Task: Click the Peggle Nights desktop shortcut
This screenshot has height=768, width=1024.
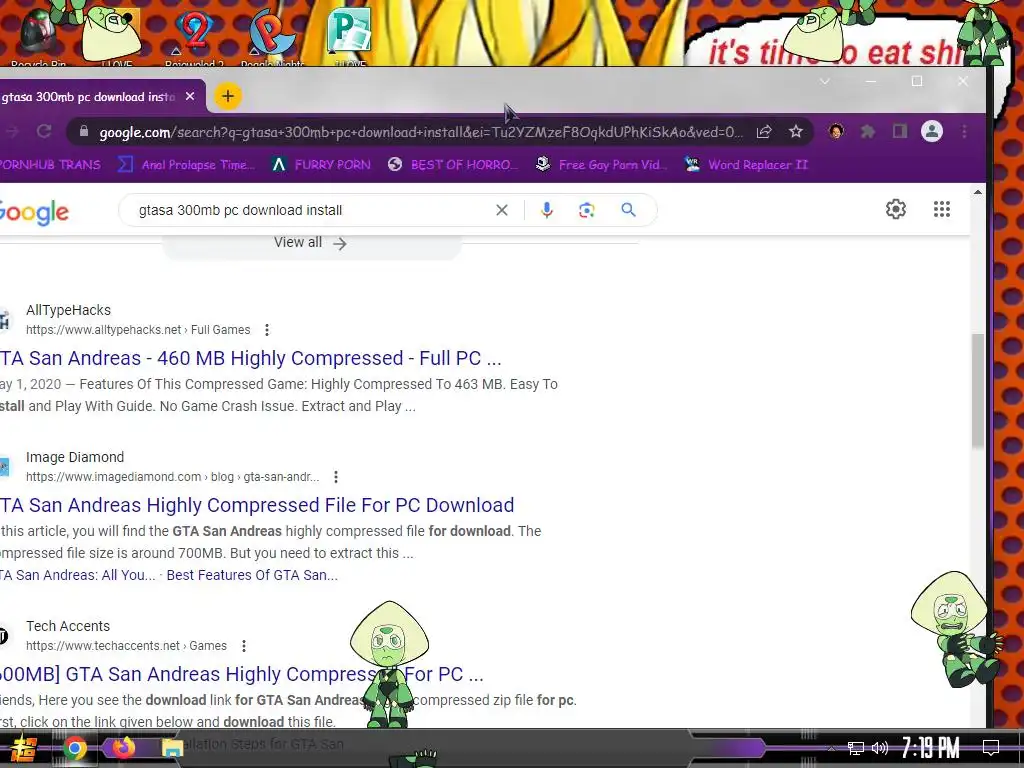Action: 272,36
